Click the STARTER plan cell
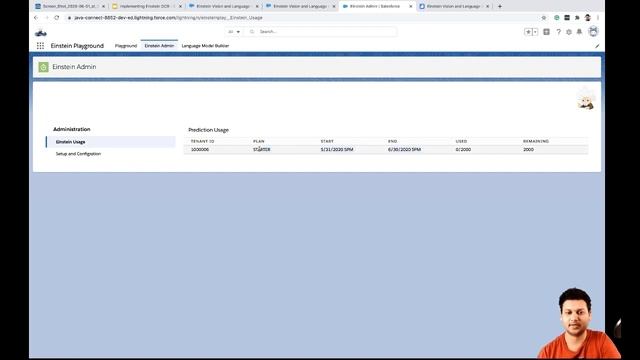Image resolution: width=640 pixels, height=360 pixels. click(262, 150)
